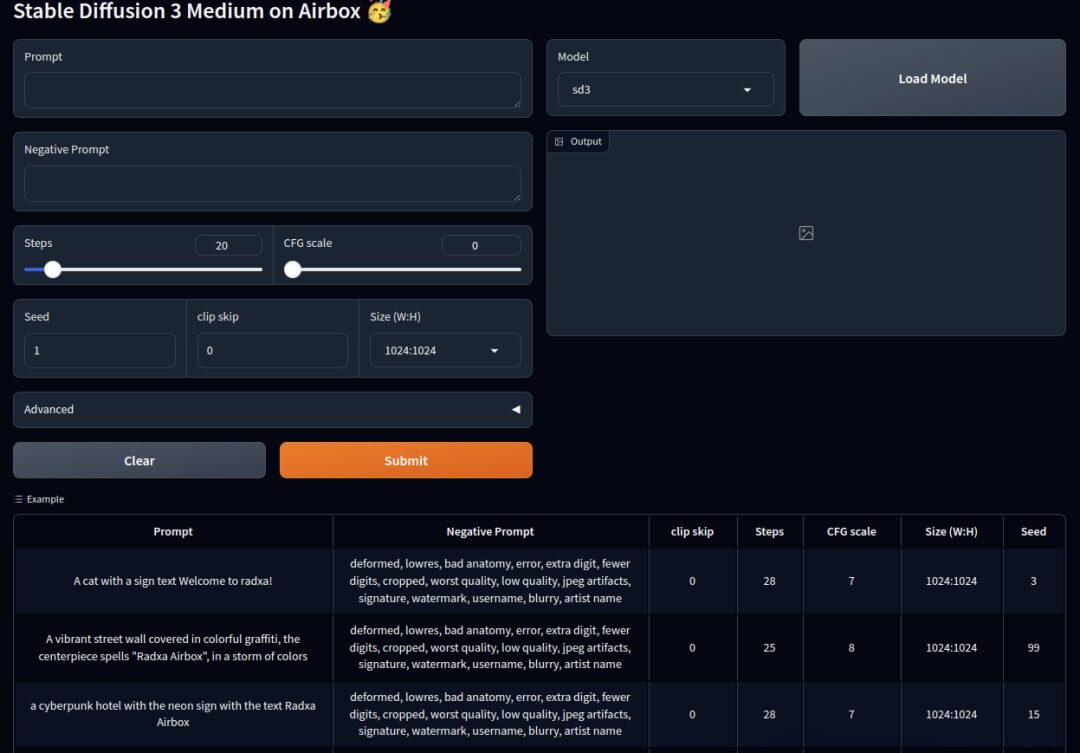Screen dimensions: 1080x753
Task: Click the Steps slider handle
Action: [x=53, y=269]
